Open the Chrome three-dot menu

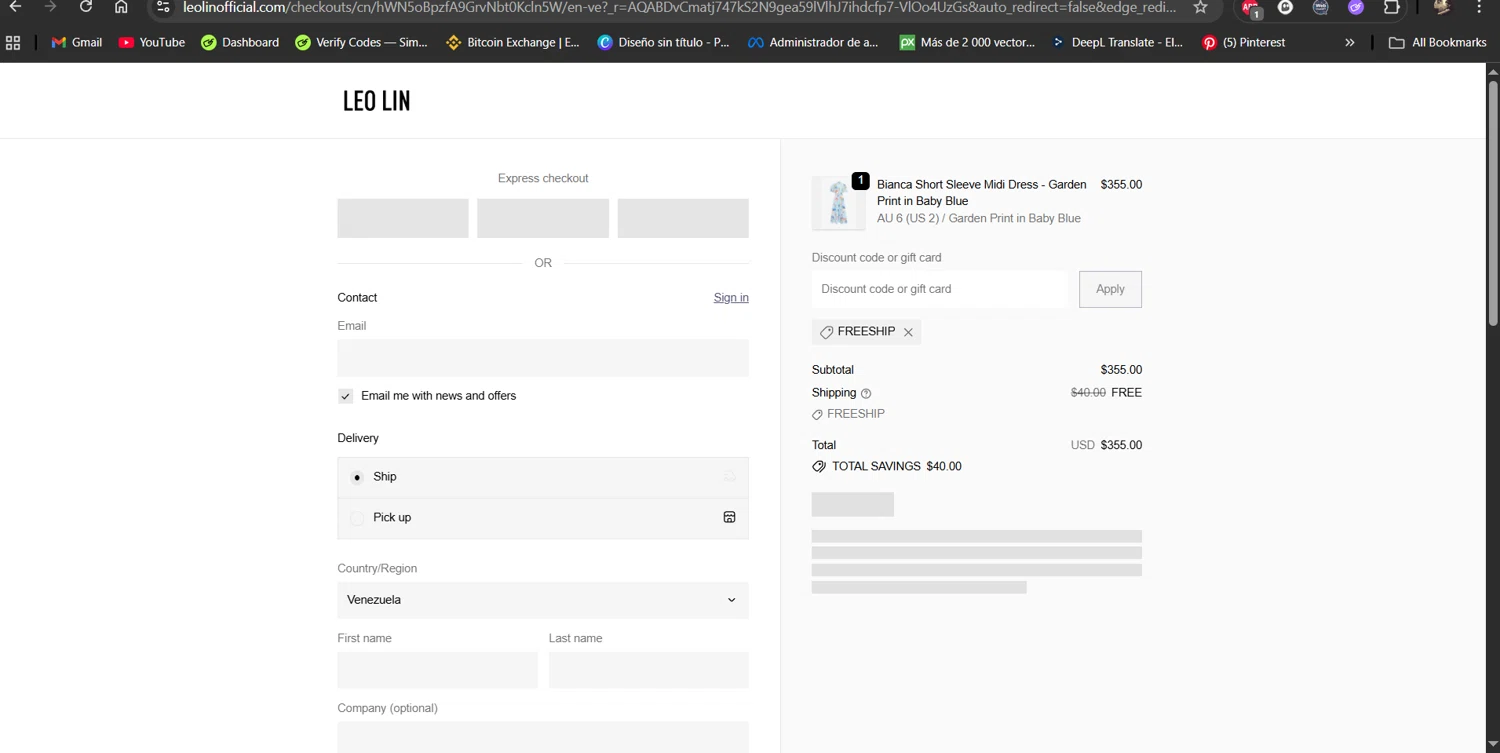(1479, 7)
